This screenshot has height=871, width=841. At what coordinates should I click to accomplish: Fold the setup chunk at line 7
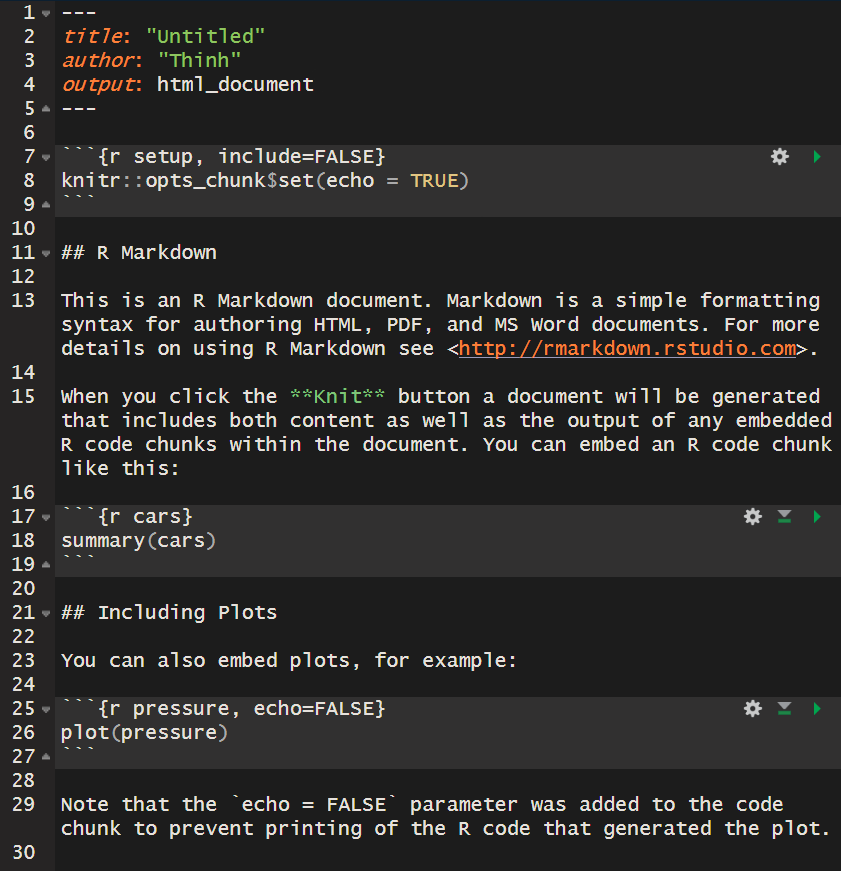click(46, 157)
